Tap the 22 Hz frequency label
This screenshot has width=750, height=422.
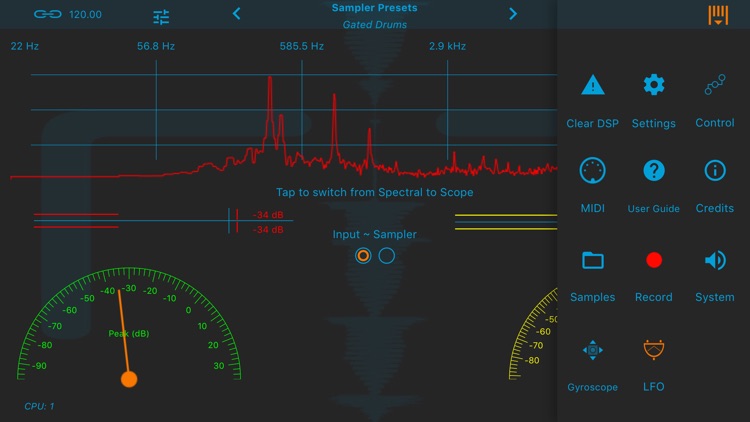click(x=25, y=46)
